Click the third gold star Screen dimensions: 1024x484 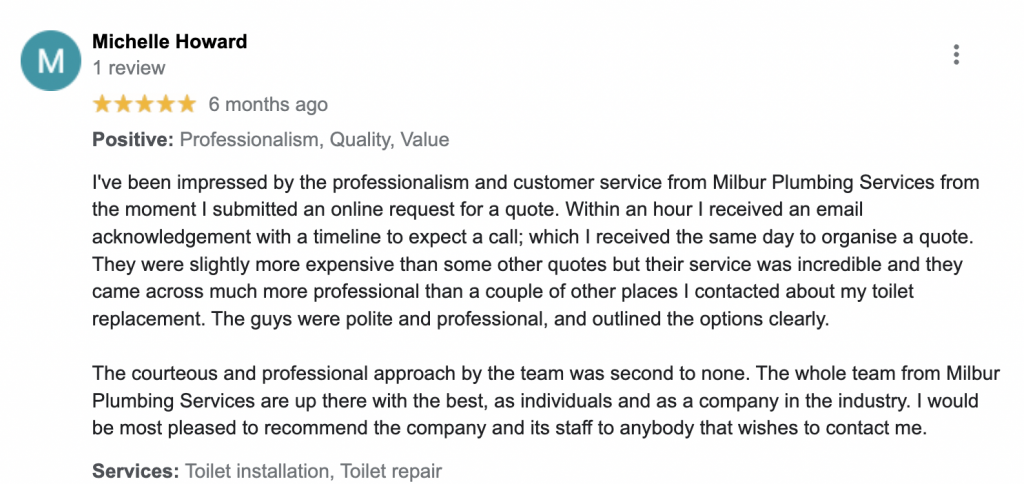click(x=144, y=104)
